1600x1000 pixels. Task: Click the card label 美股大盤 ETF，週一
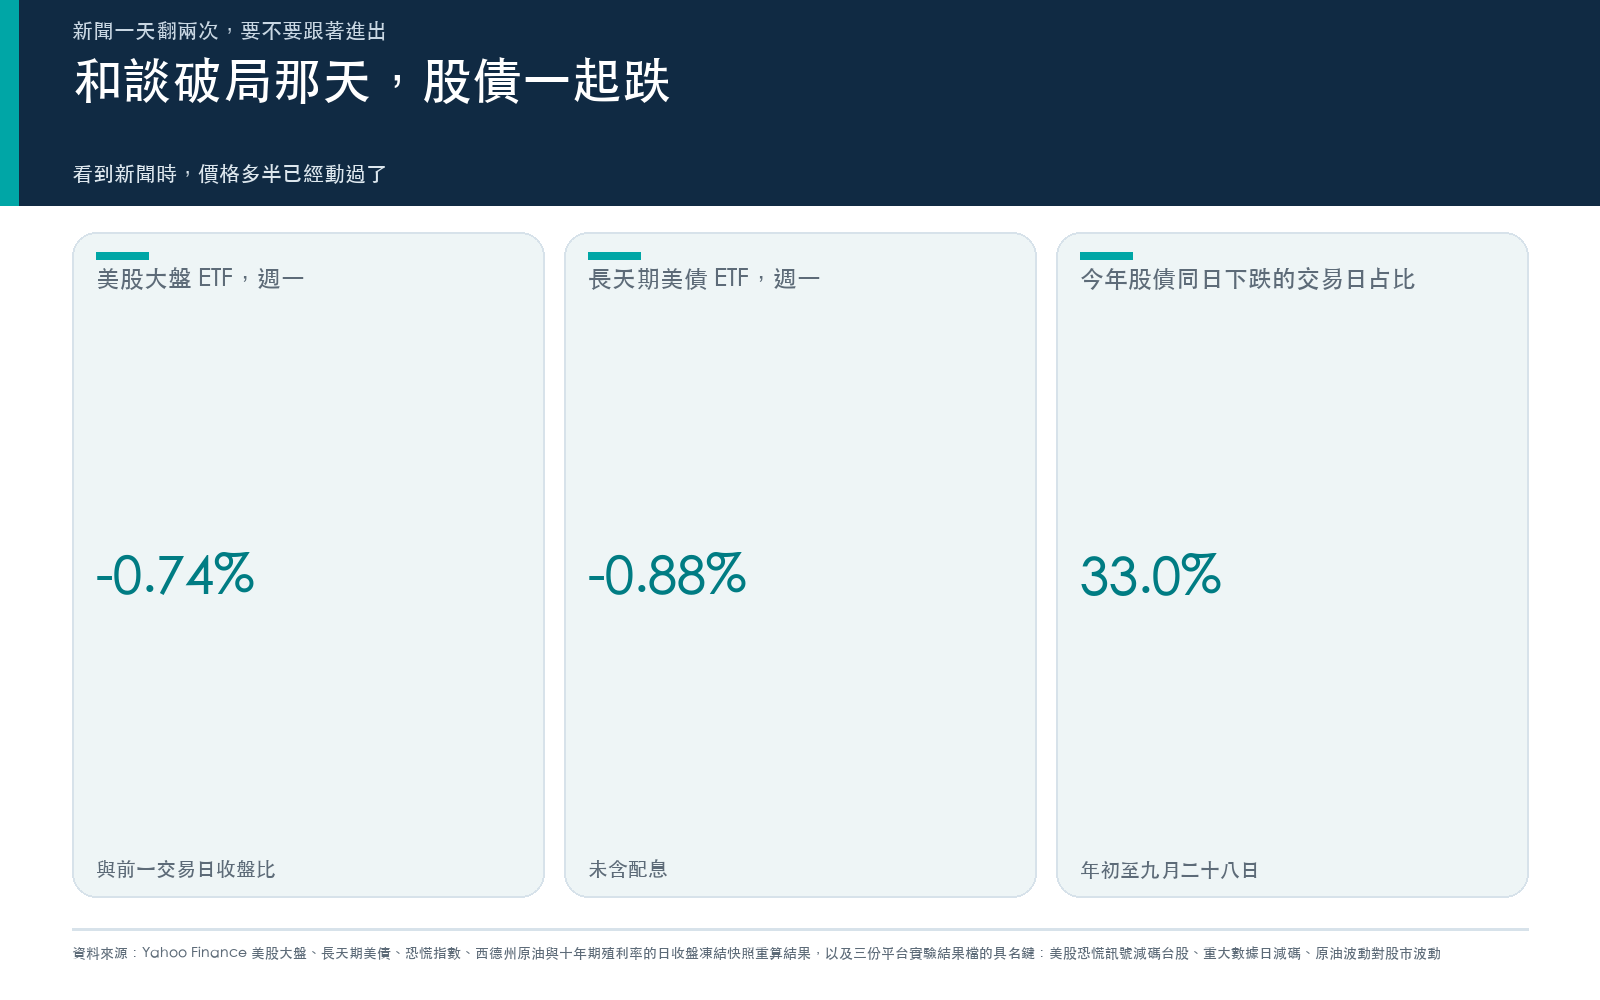200,279
